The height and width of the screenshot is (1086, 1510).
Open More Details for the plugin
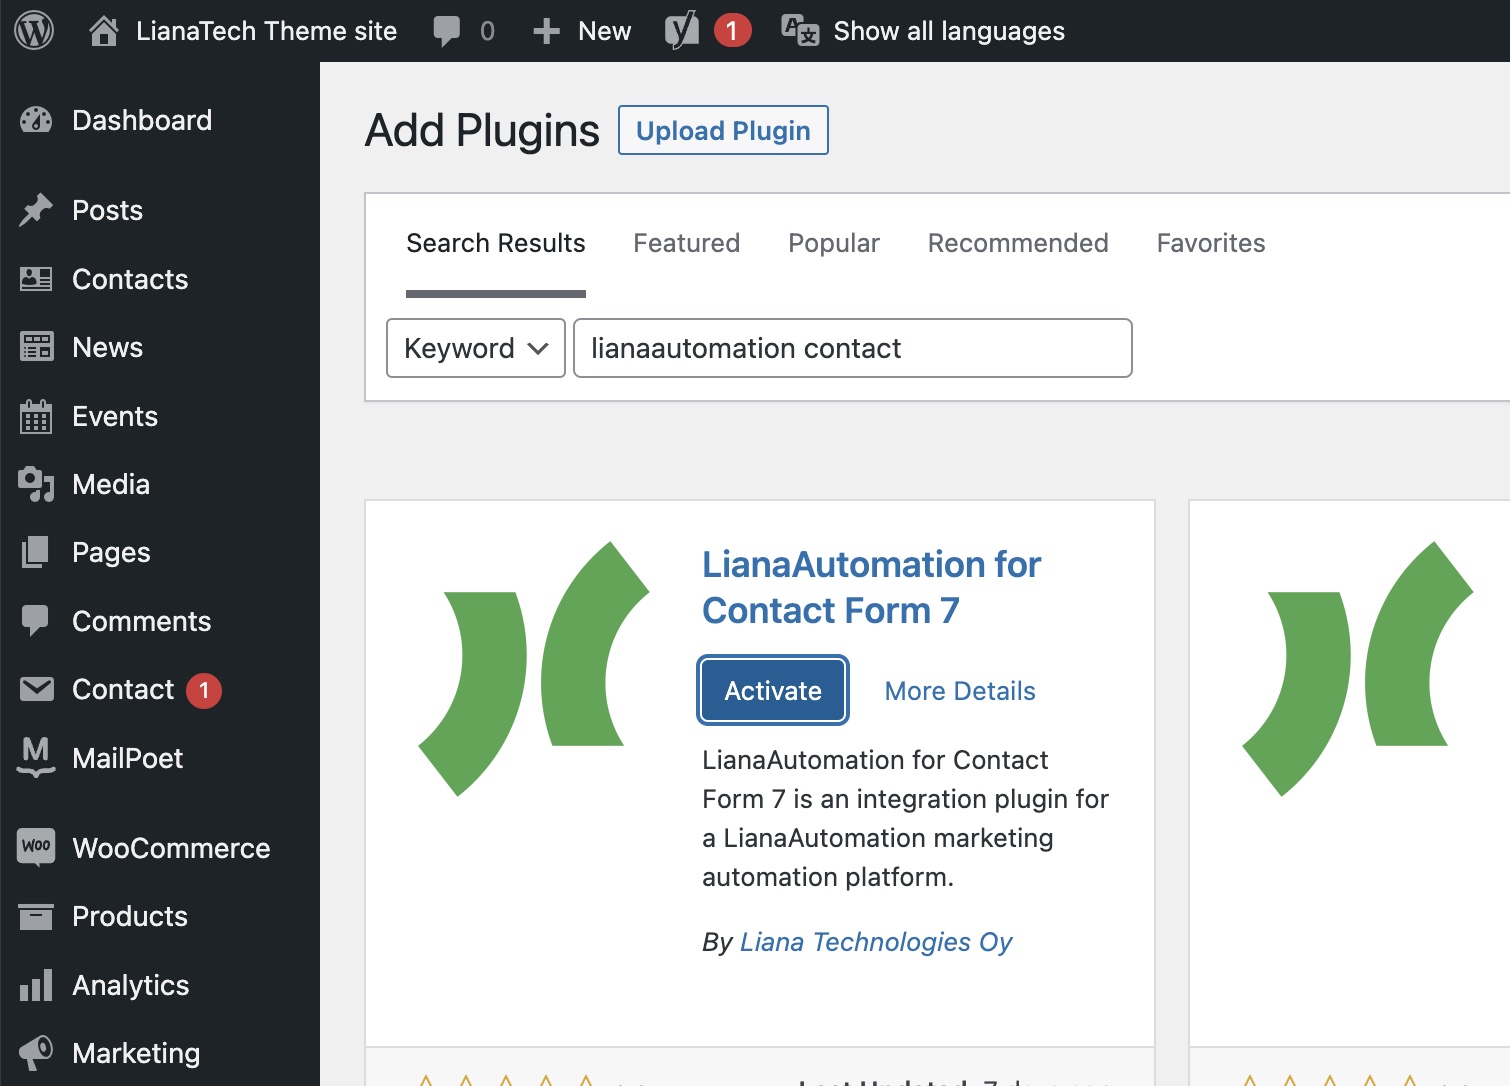click(959, 691)
